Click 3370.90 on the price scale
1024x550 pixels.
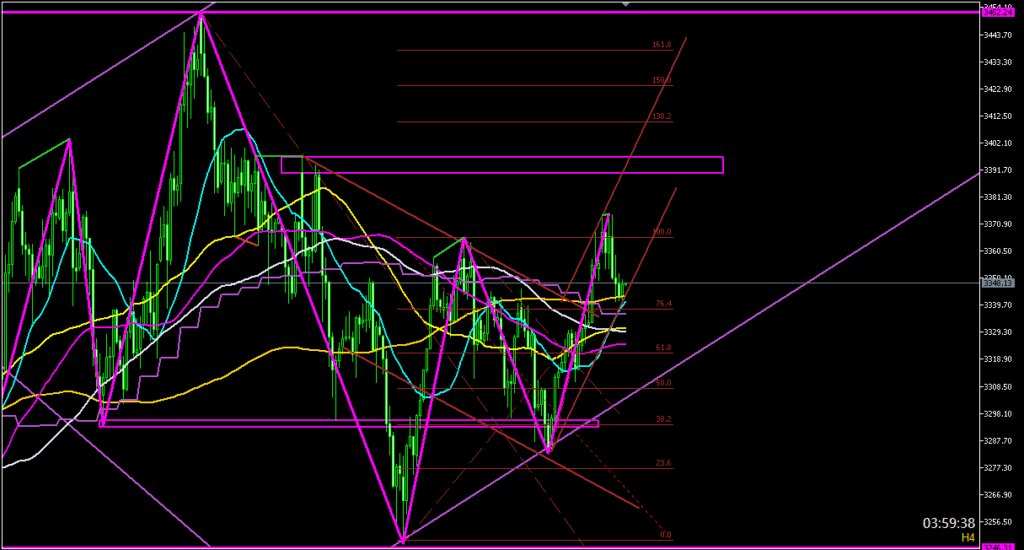click(999, 224)
